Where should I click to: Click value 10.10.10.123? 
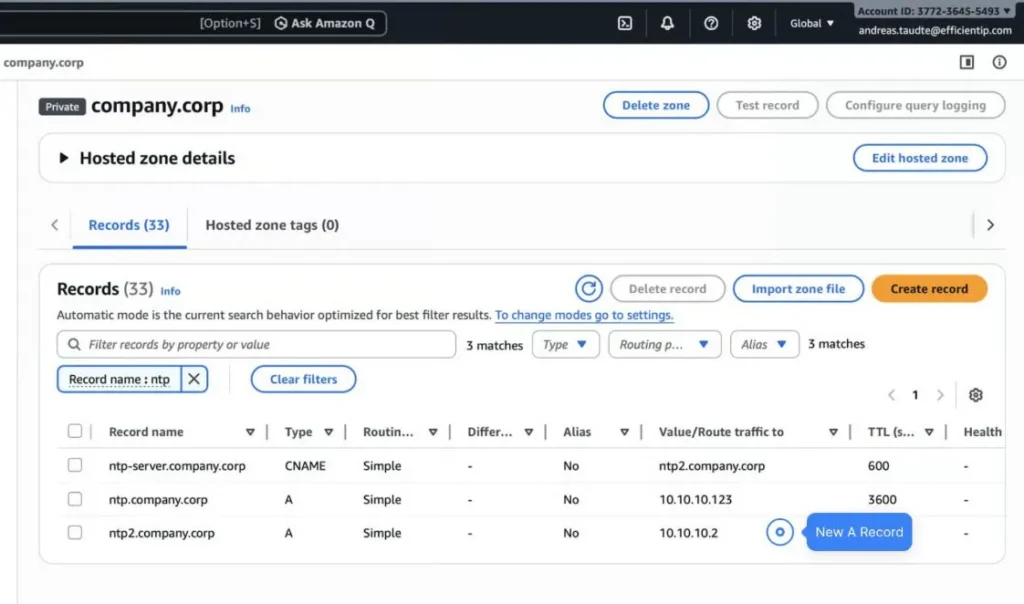[x=695, y=500]
